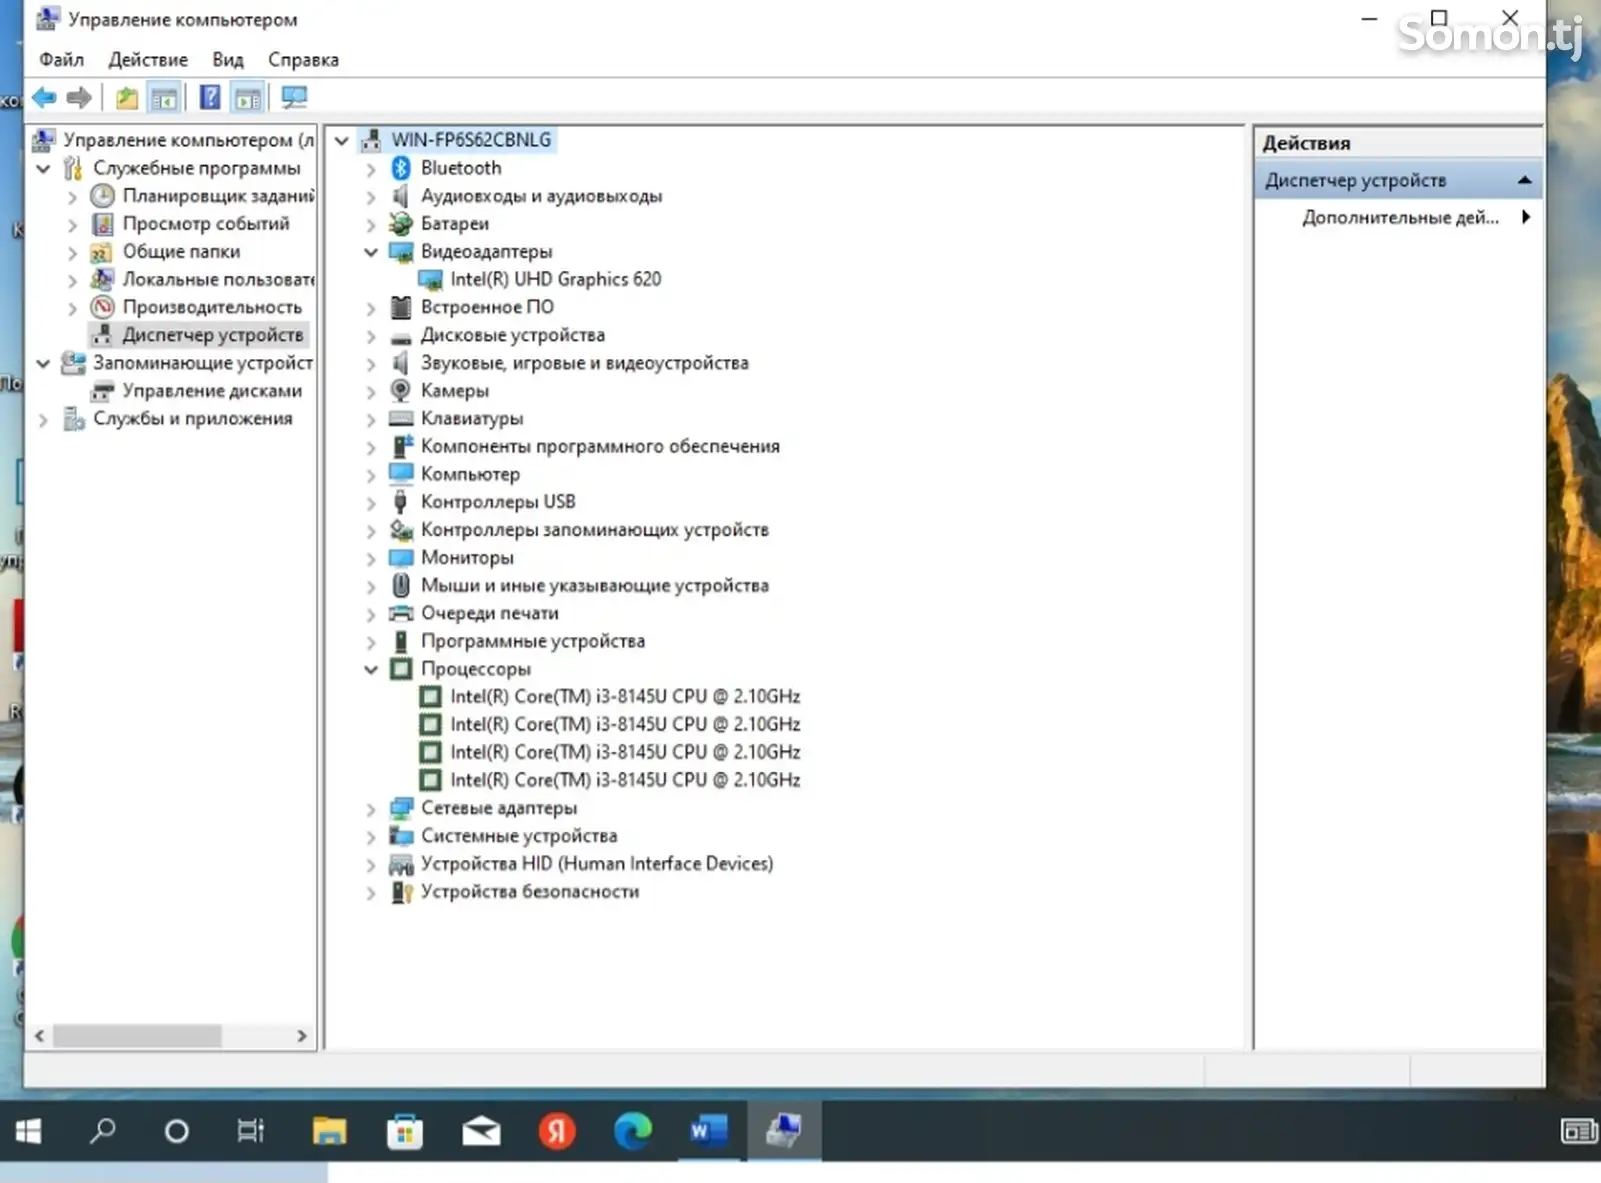Click the Сетевые адаптеры category icon
Image resolution: width=1601 pixels, height=1183 pixels.
401,808
